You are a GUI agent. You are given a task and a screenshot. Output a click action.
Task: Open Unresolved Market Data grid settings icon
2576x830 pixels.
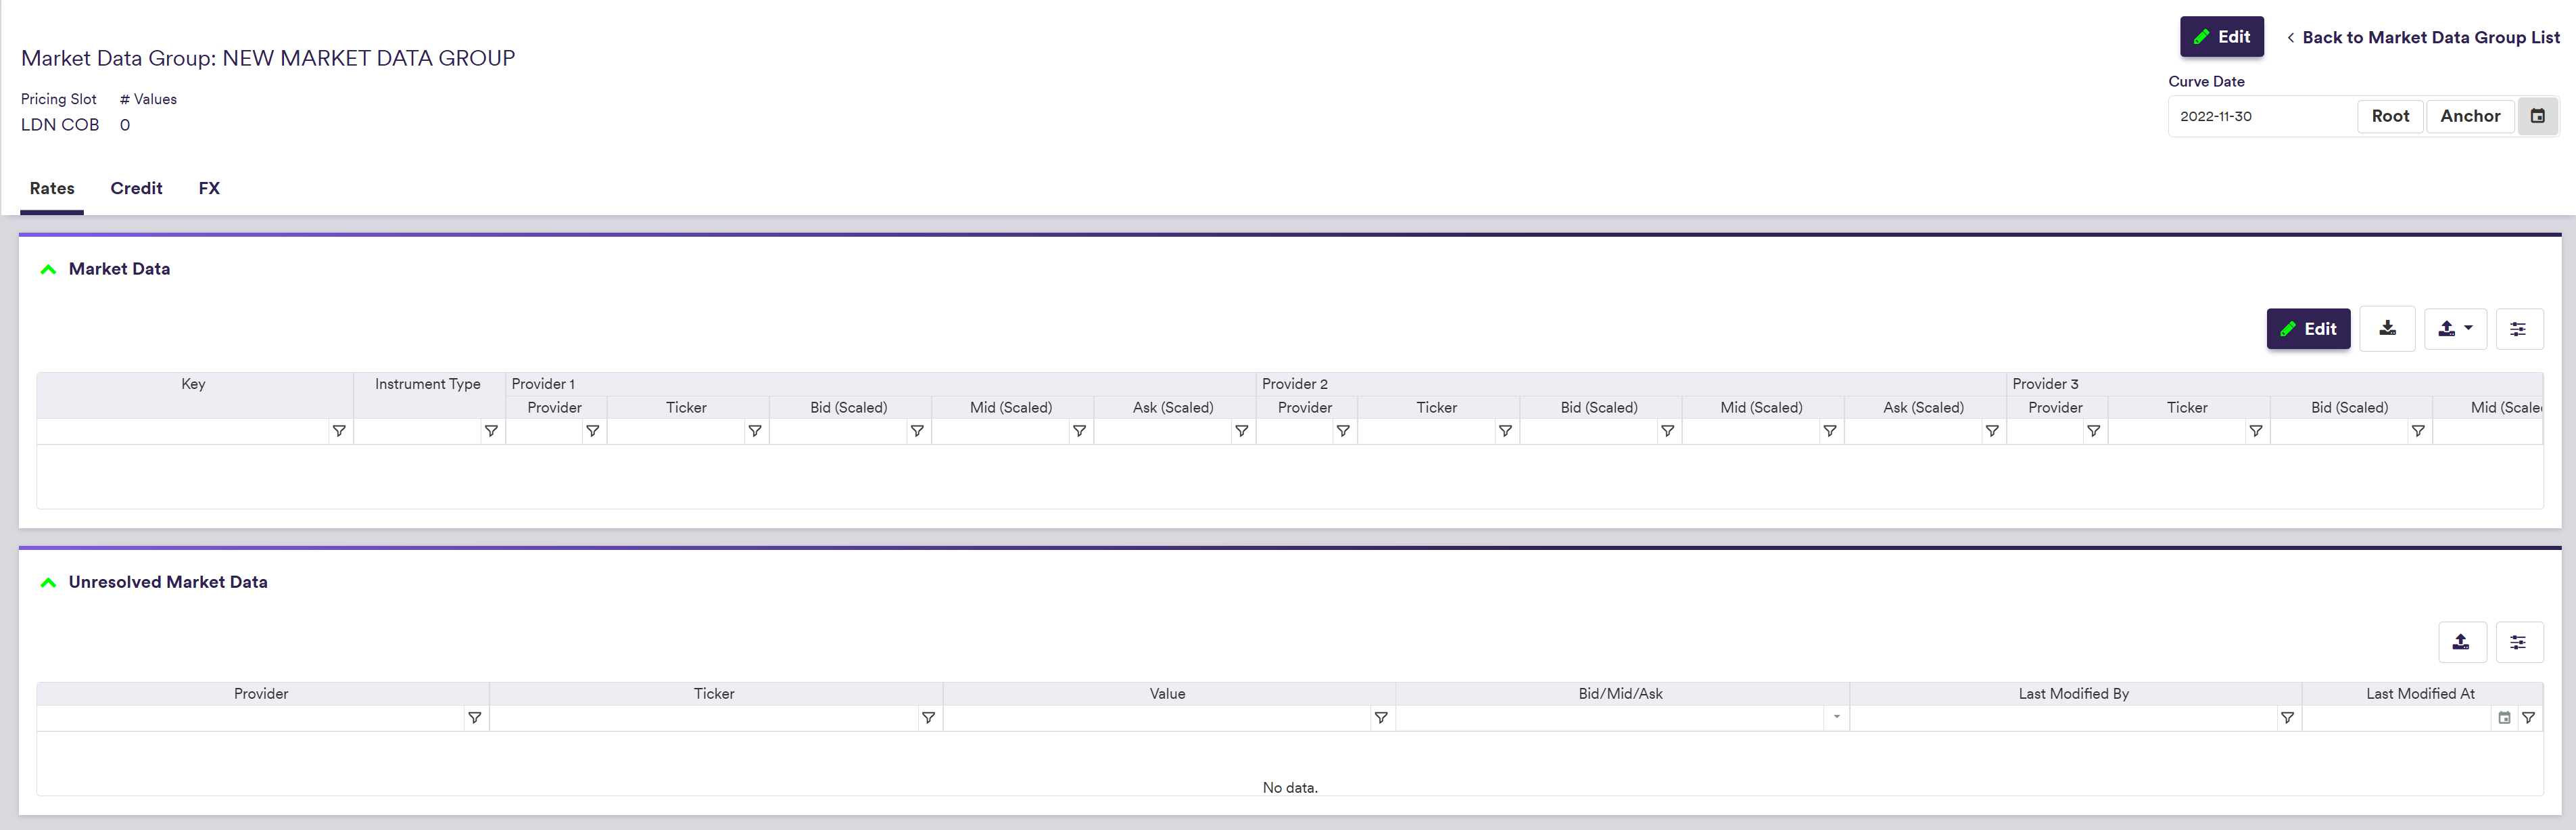[2518, 642]
